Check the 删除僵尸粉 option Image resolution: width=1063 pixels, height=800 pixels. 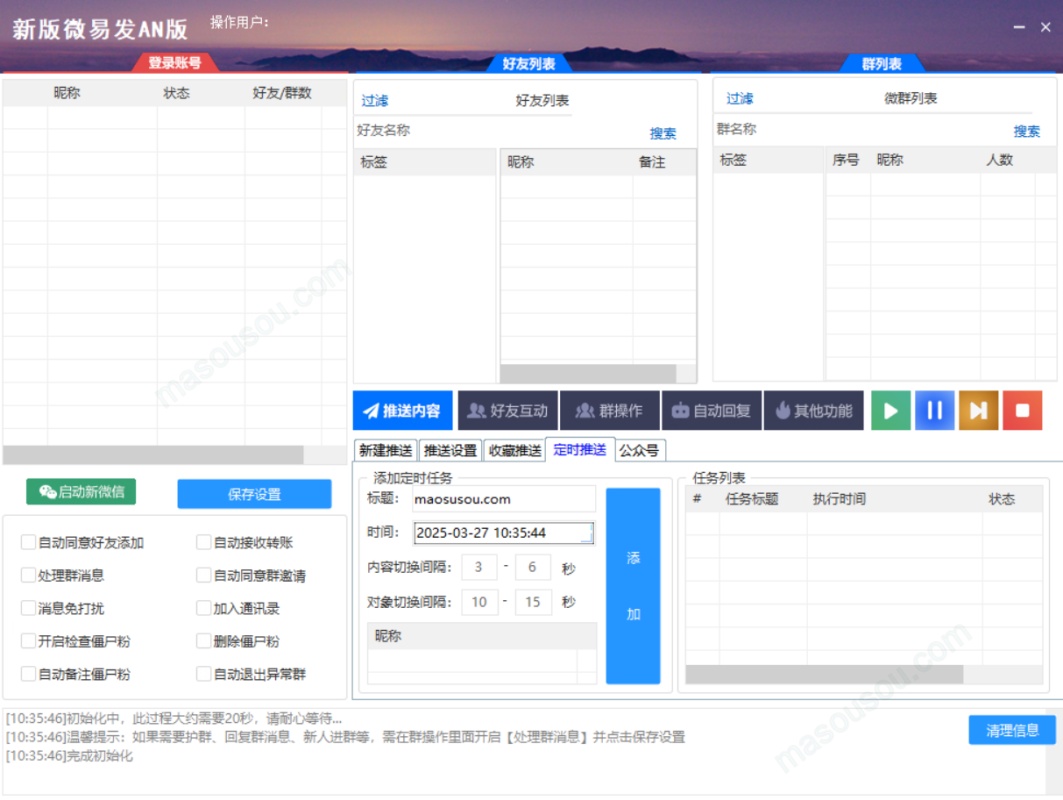203,641
